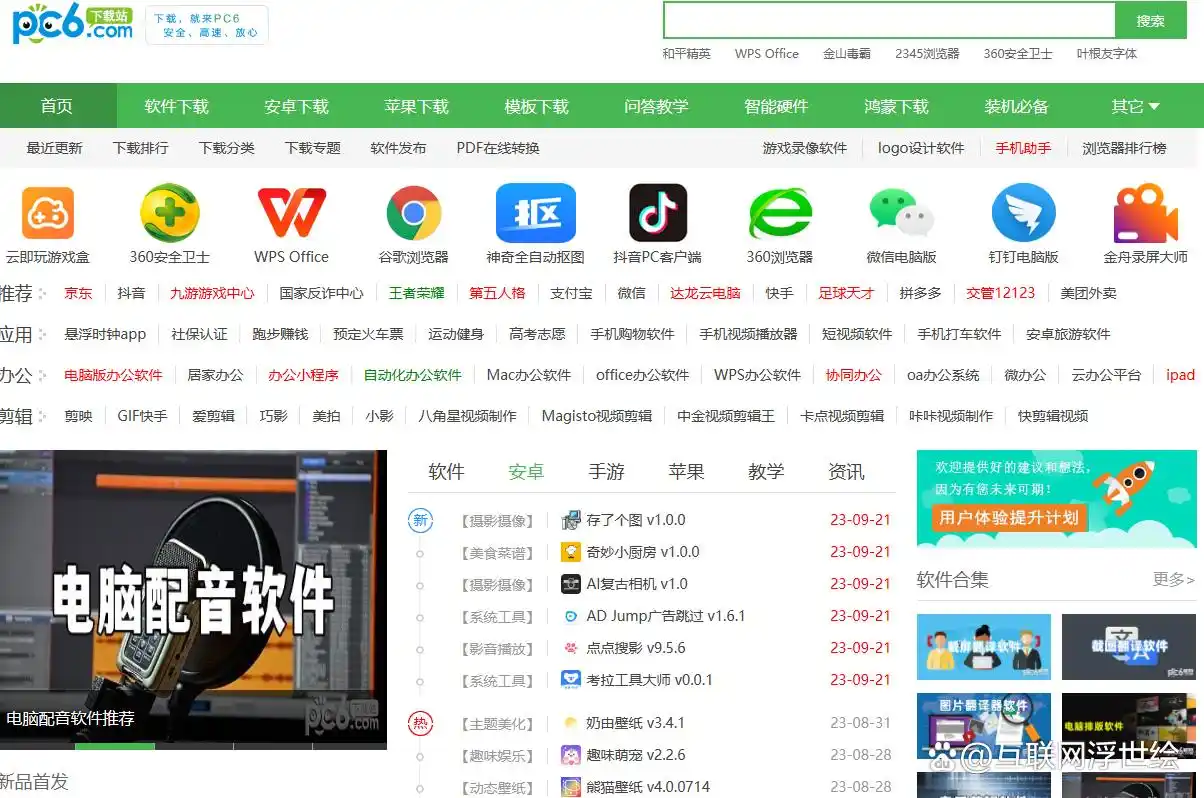The height and width of the screenshot is (798, 1204).
Task: Open the 其它 dropdown in the navigation bar
Action: pos(1134,104)
